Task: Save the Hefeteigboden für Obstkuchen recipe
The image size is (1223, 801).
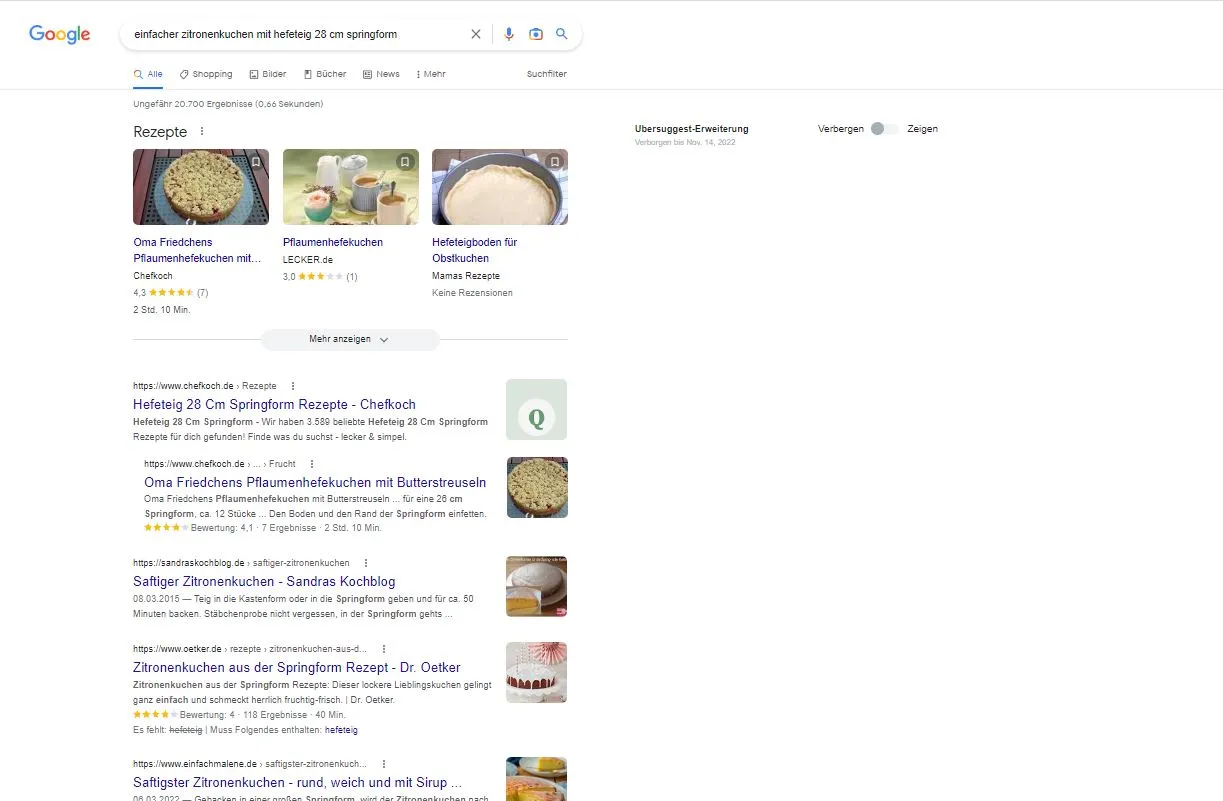Action: click(554, 161)
